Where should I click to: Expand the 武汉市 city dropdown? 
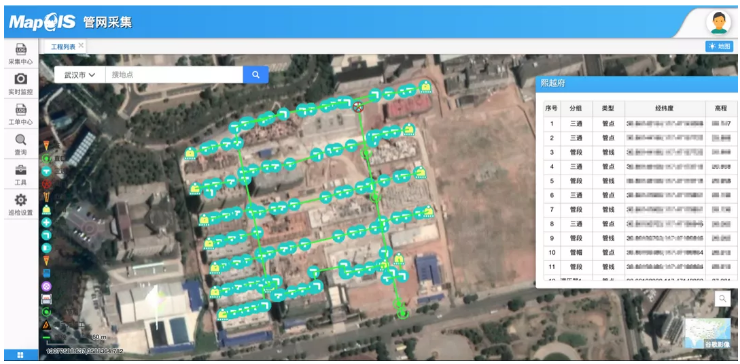click(80, 75)
